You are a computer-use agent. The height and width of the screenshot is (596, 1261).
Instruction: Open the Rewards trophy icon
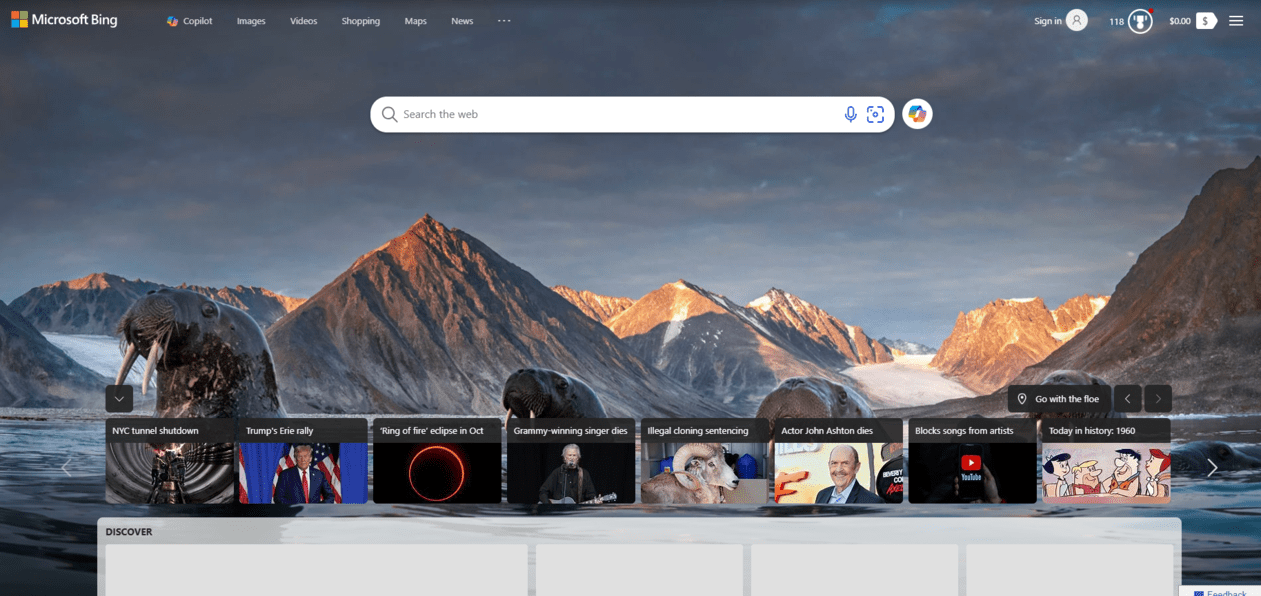click(x=1140, y=21)
